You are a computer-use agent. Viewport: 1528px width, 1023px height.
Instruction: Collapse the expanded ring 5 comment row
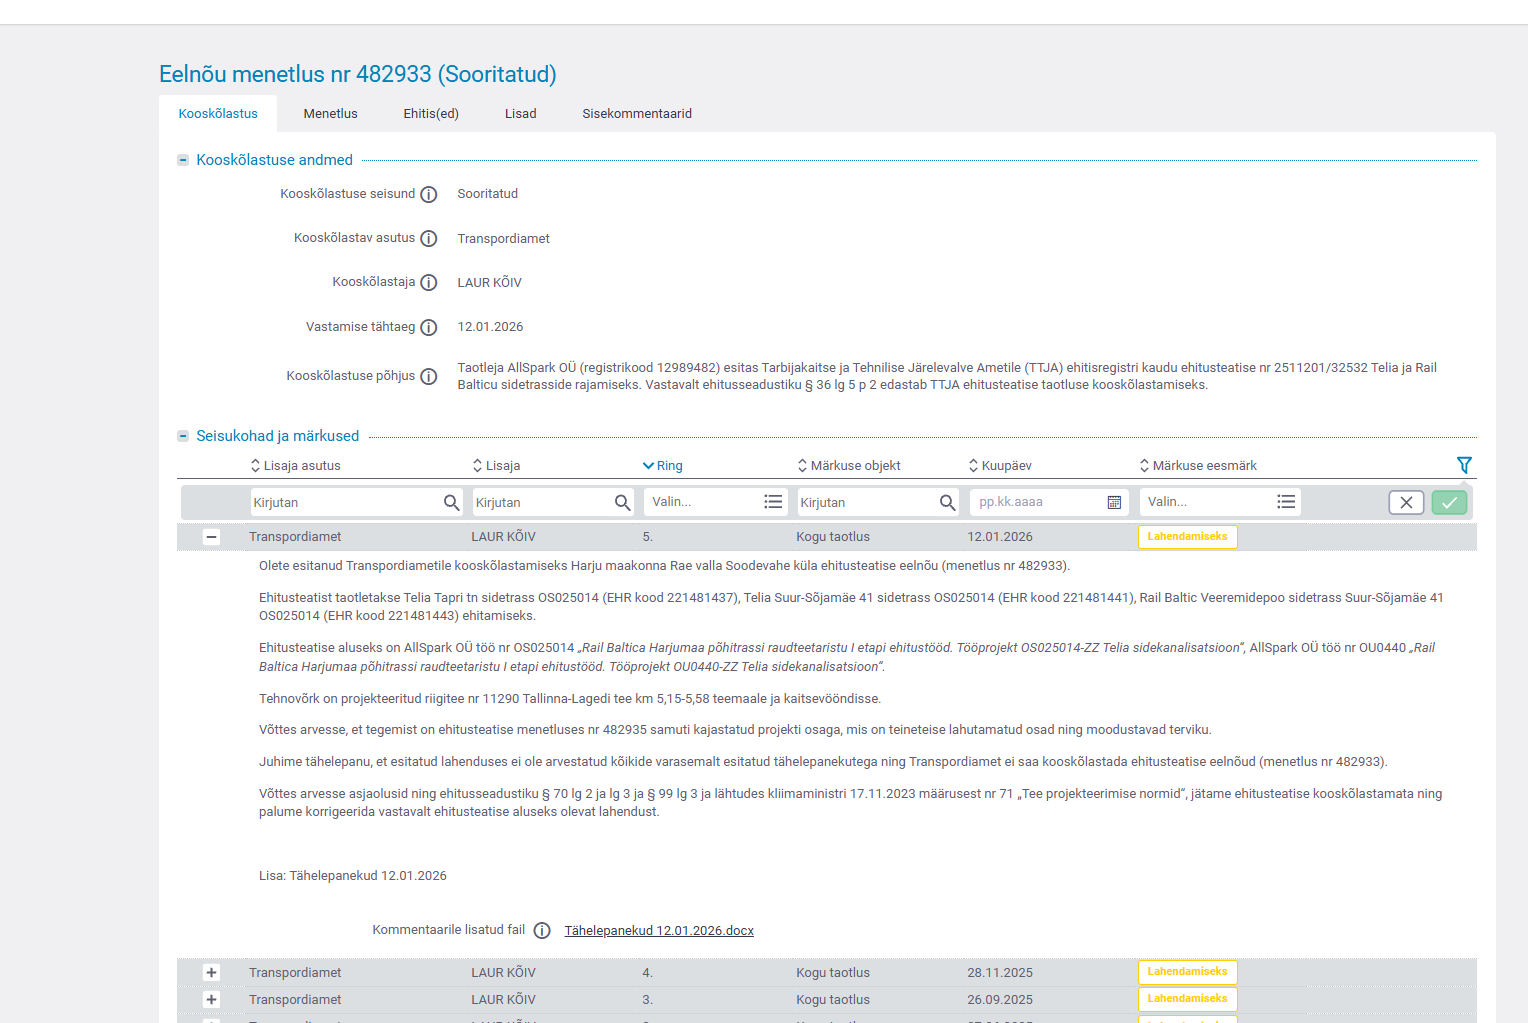tap(211, 537)
